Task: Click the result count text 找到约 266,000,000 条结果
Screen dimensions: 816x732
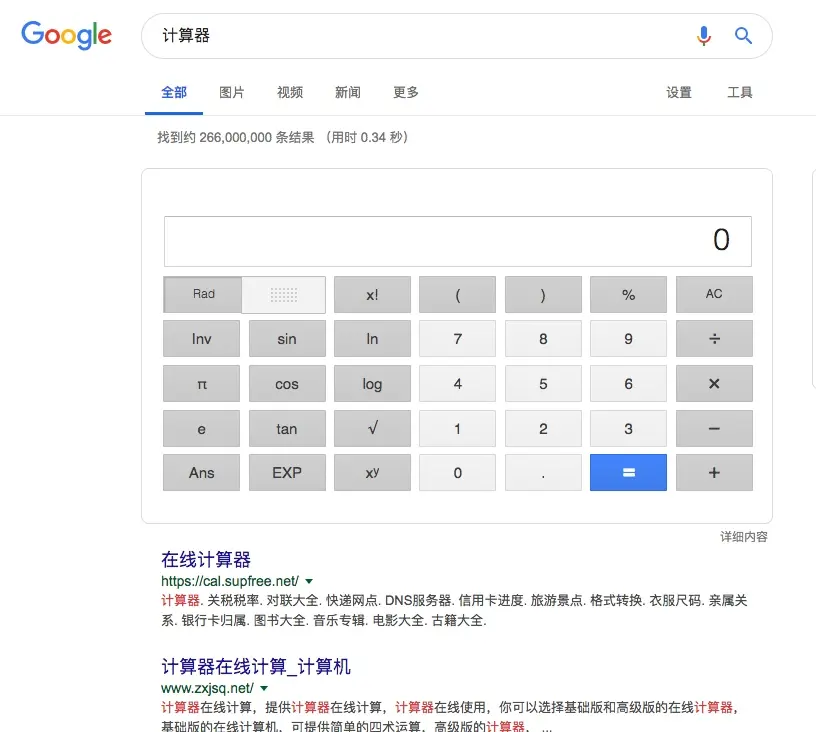Action: [236, 137]
